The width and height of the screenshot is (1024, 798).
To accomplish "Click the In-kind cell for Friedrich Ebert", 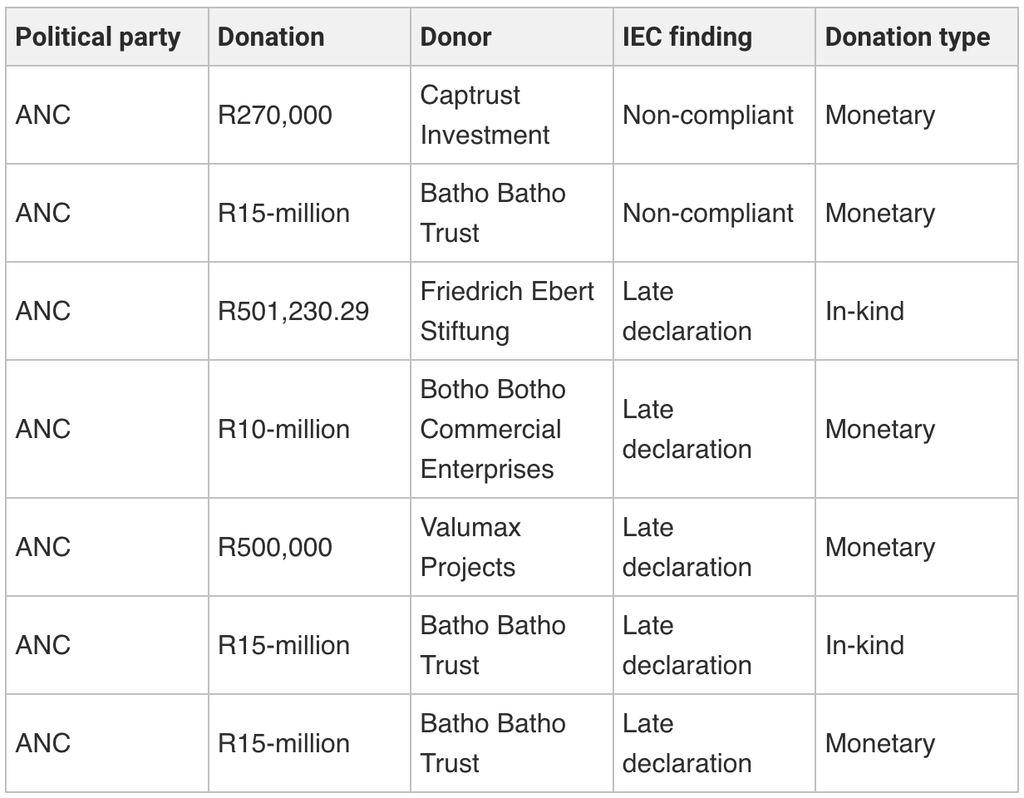I will tap(917, 311).
